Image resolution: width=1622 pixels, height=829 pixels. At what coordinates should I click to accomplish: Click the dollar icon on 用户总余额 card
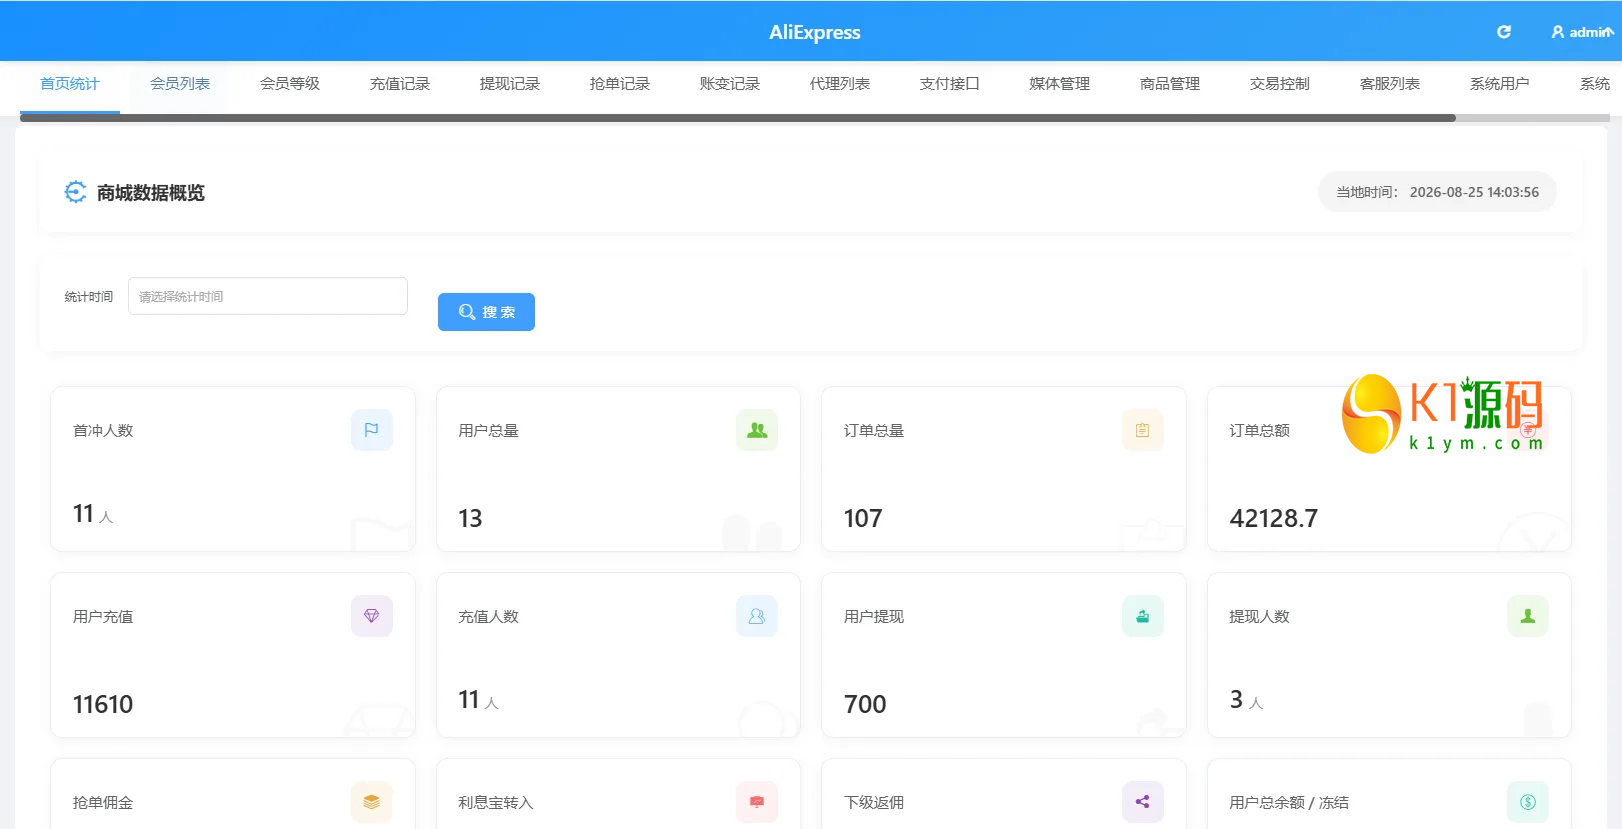(1528, 802)
